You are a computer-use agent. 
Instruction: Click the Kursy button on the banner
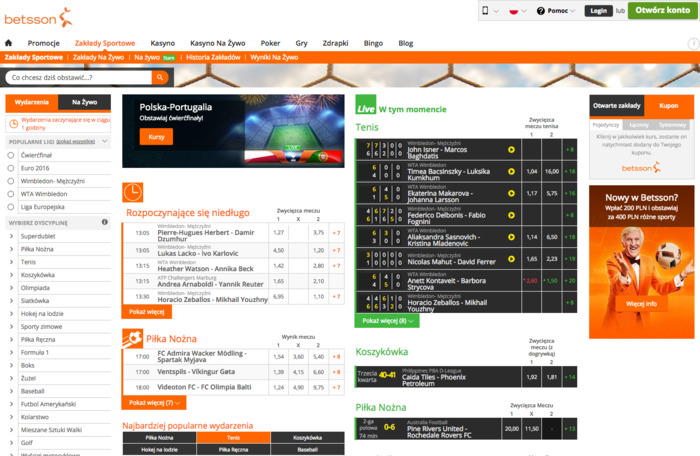pos(156,137)
